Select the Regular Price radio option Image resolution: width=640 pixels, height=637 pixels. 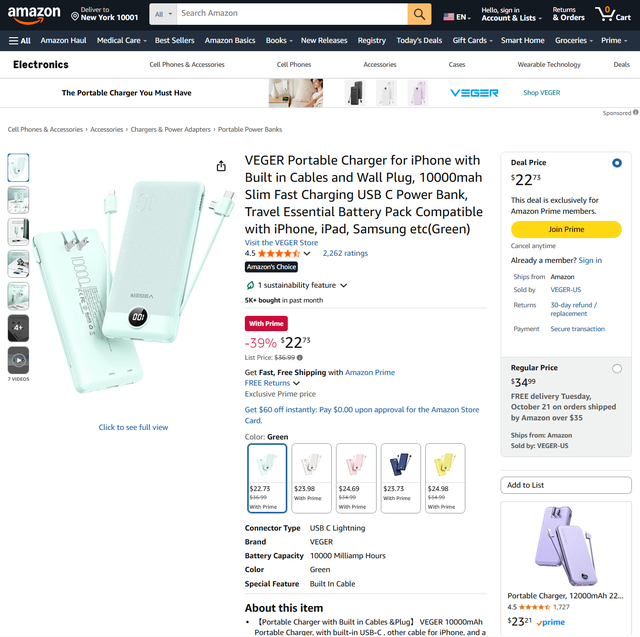pos(616,368)
